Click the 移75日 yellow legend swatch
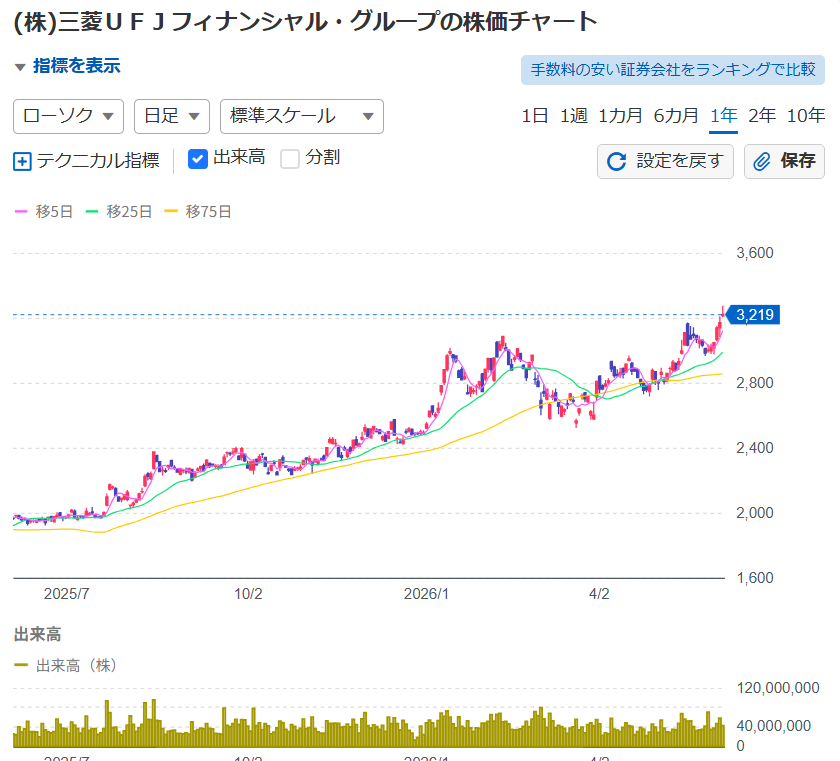 pyautogui.click(x=171, y=212)
